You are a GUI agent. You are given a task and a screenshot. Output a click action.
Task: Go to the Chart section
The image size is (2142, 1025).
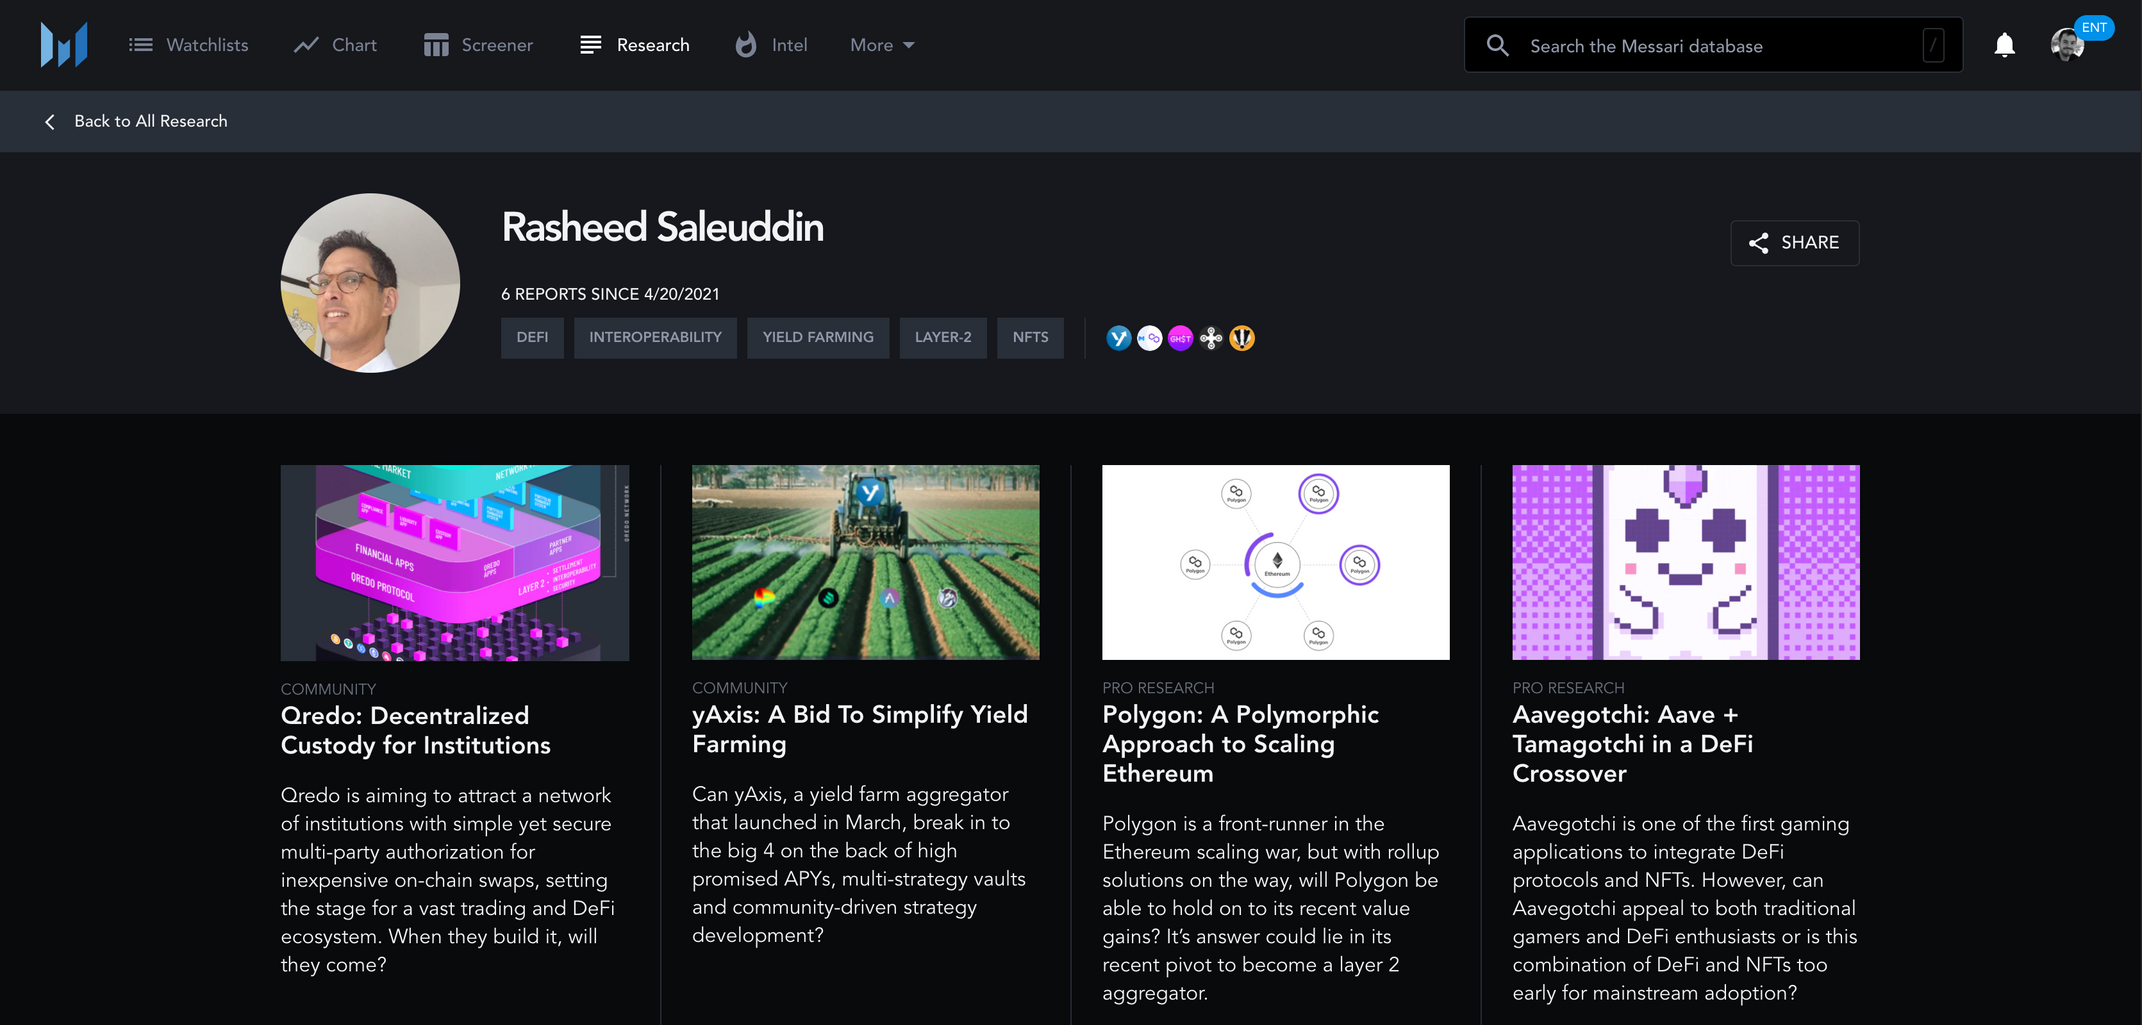335,45
